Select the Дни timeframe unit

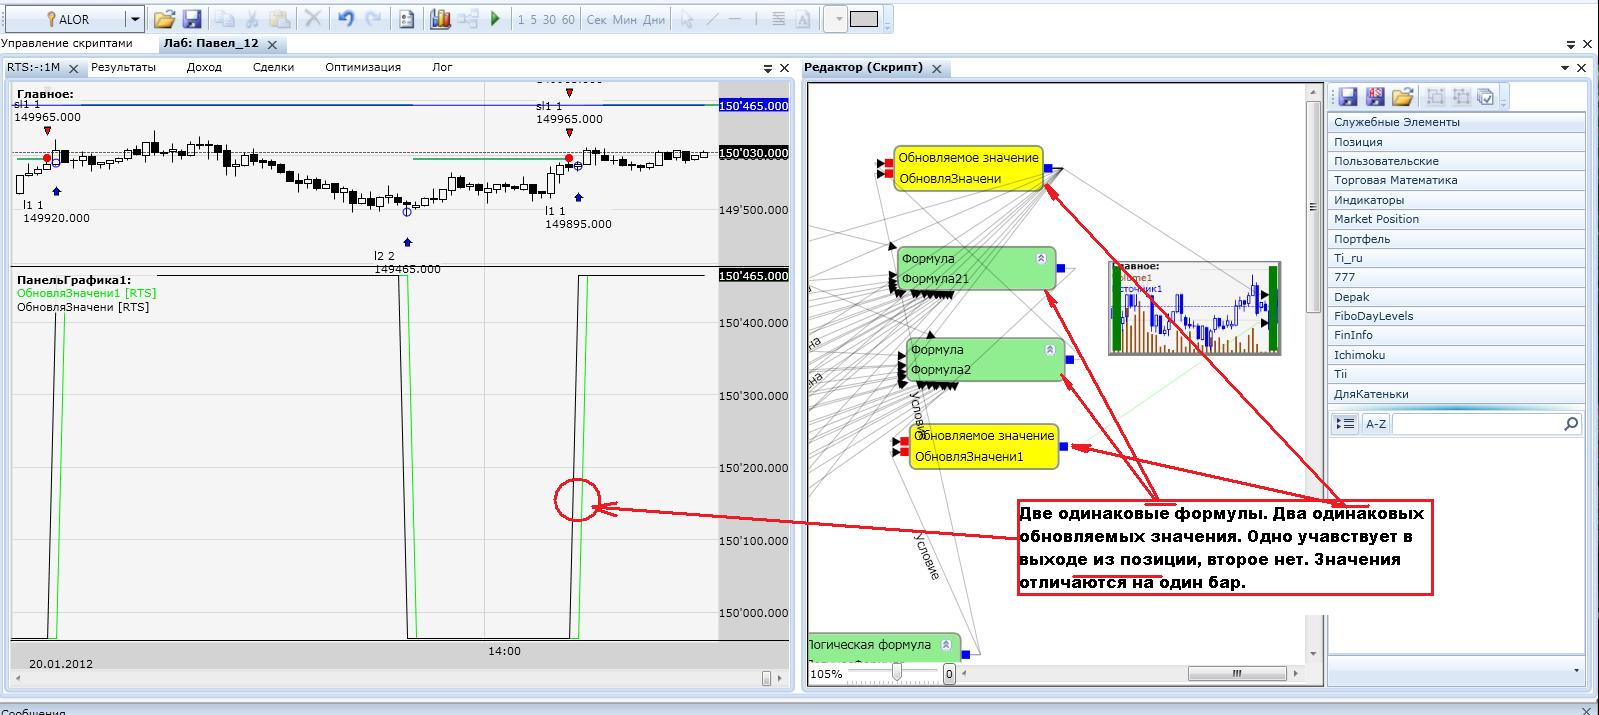tap(653, 19)
